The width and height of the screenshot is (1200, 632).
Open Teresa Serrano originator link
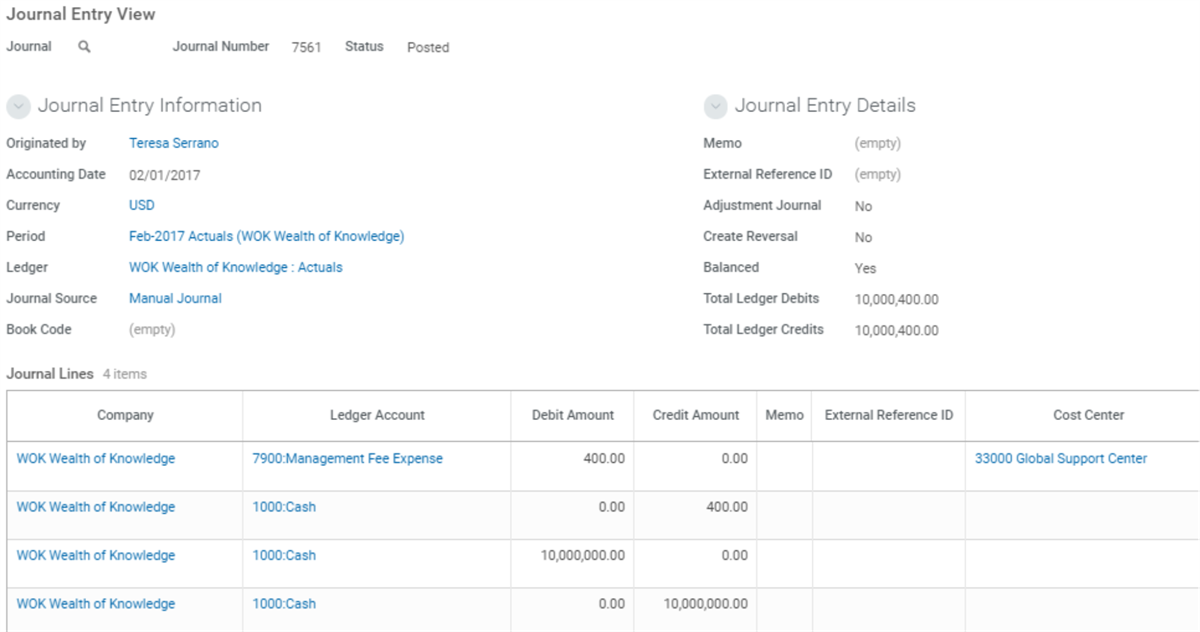(x=174, y=143)
